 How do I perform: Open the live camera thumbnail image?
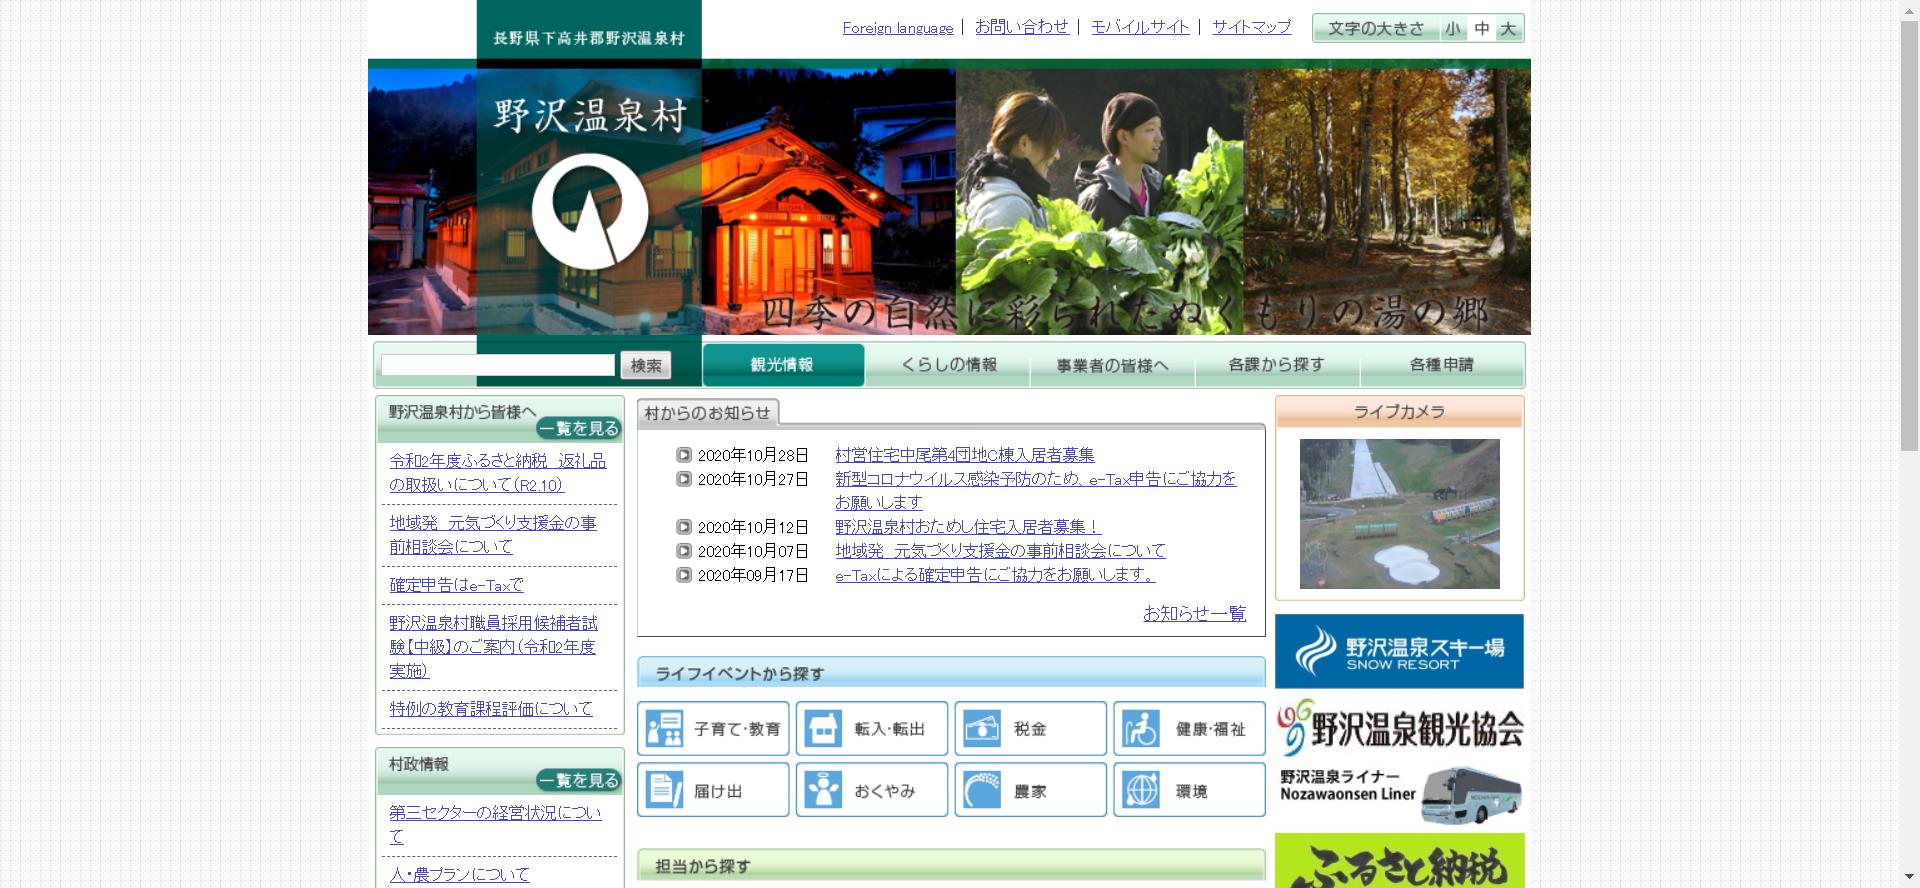coord(1399,513)
